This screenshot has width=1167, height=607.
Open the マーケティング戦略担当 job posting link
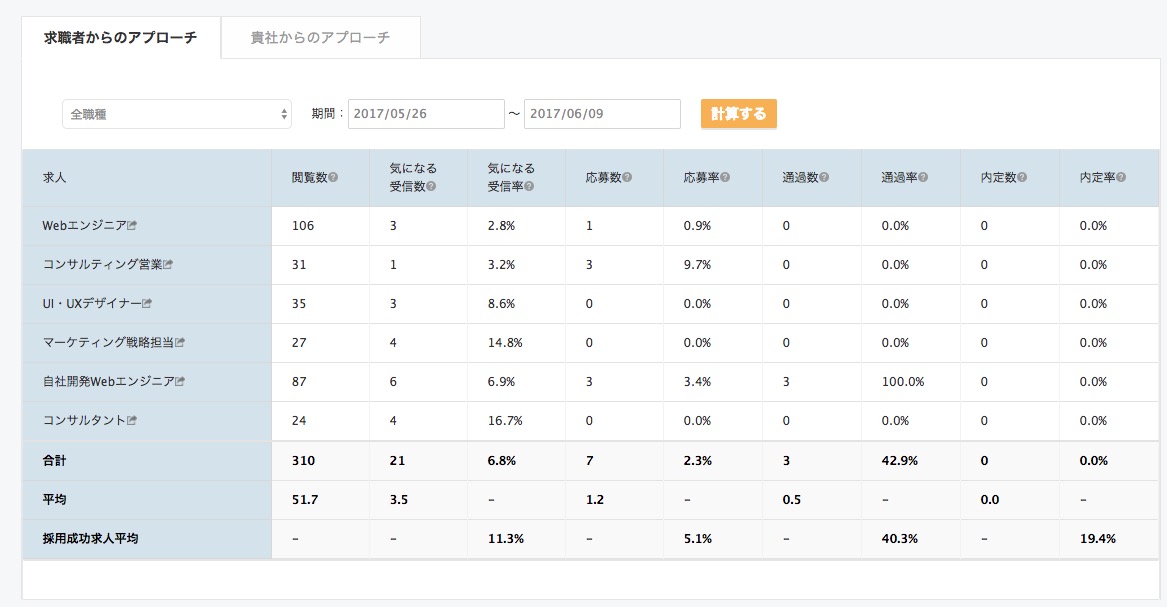(109, 342)
